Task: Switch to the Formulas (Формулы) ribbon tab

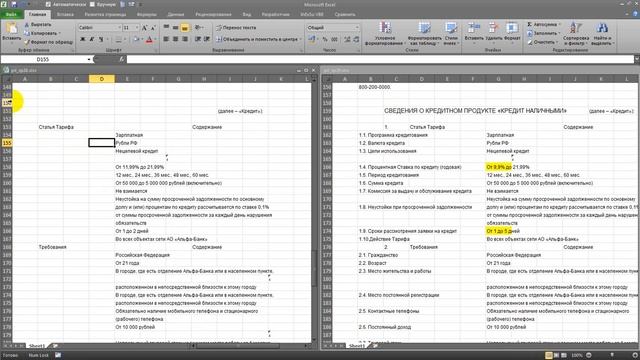Action: pos(147,14)
